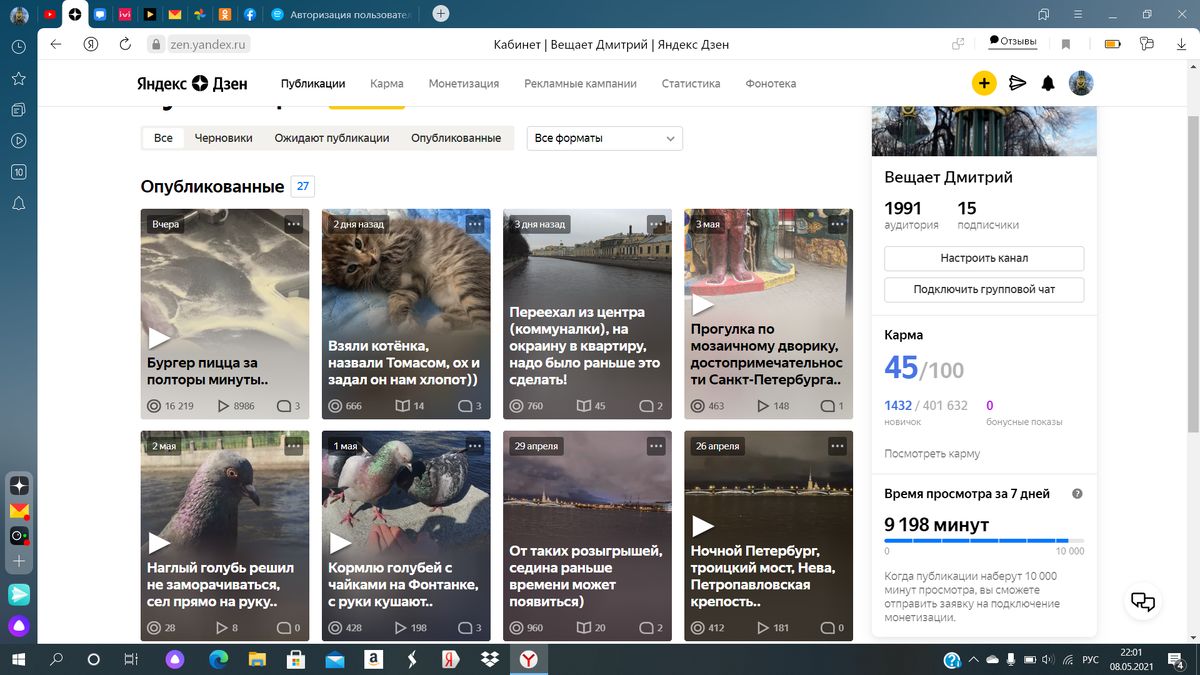Open the Фонотека tab

(771, 84)
